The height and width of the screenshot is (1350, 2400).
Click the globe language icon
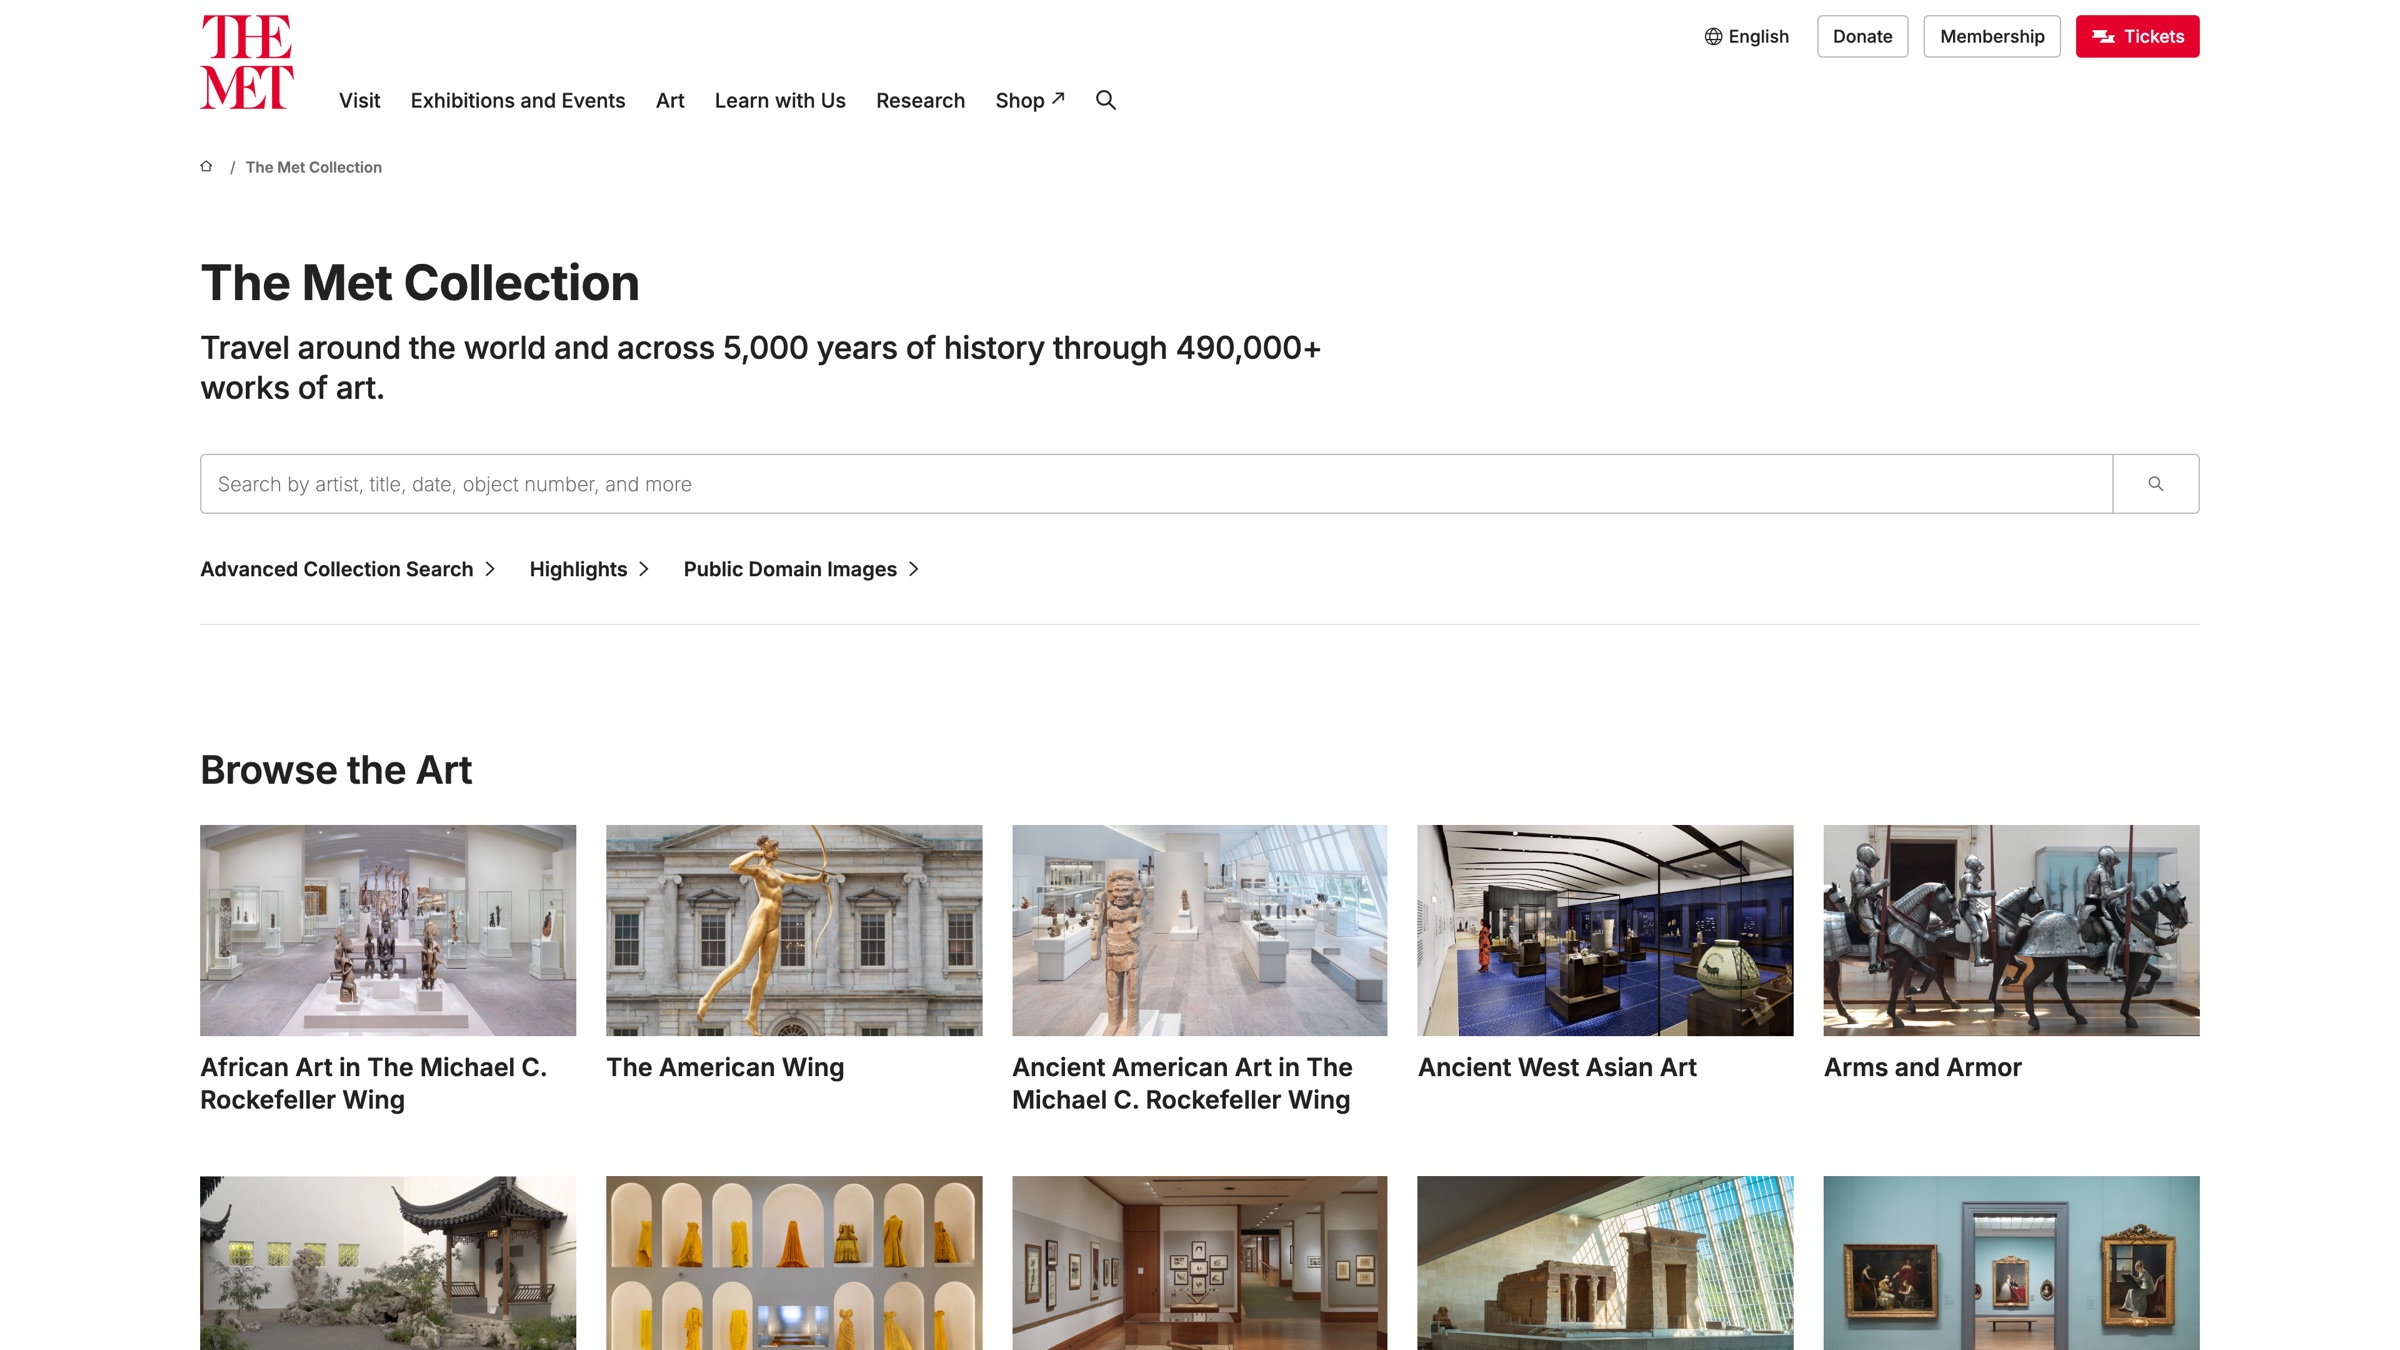pyautogui.click(x=1713, y=37)
